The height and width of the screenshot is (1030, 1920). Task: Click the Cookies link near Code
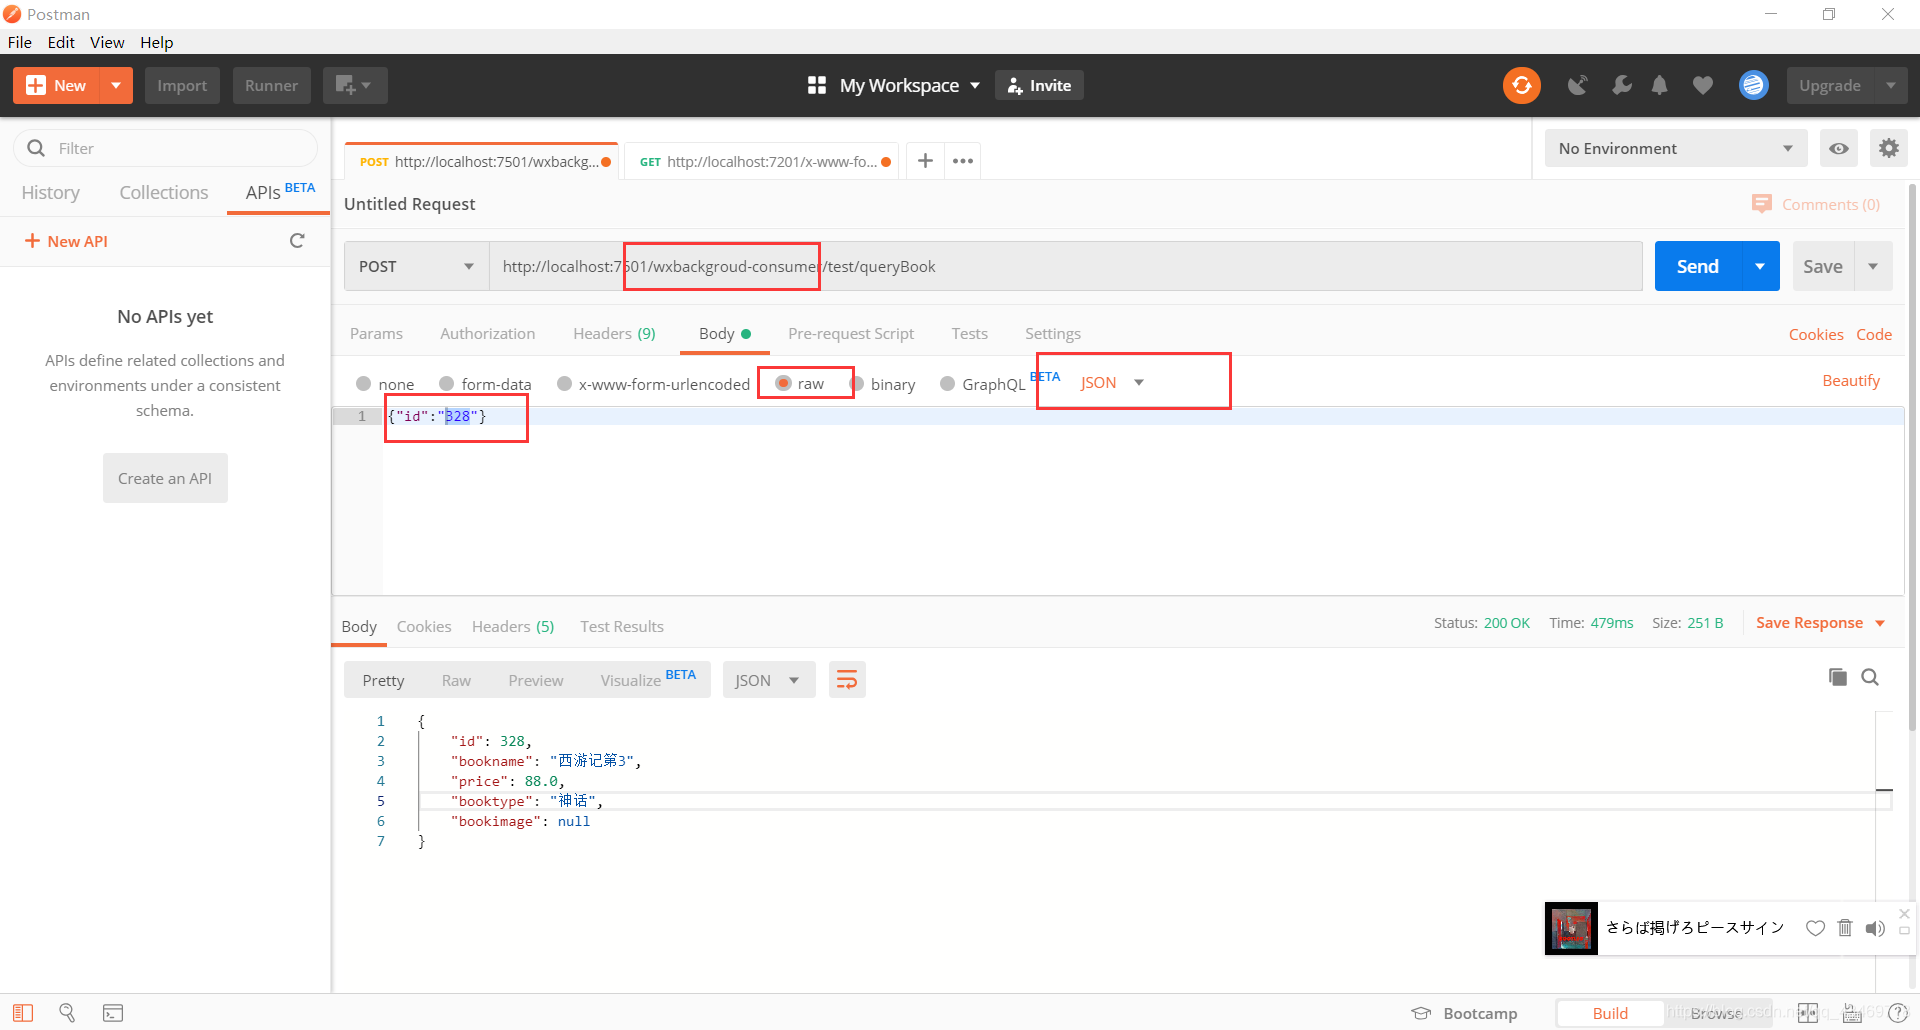[x=1816, y=334]
